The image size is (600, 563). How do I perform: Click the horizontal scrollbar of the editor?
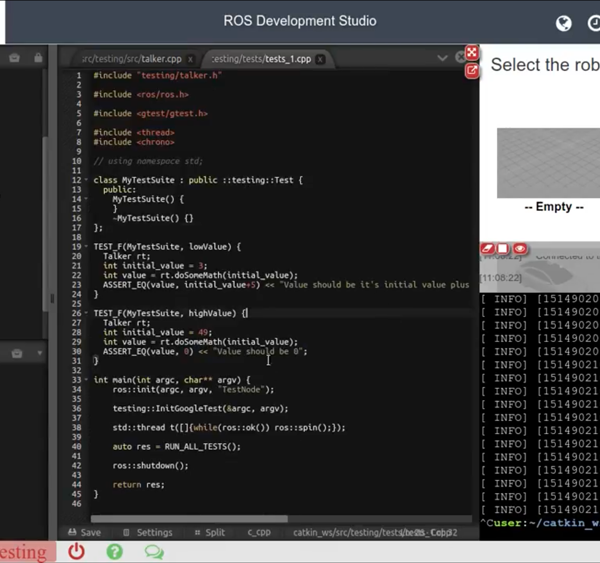pyautogui.click(x=189, y=519)
